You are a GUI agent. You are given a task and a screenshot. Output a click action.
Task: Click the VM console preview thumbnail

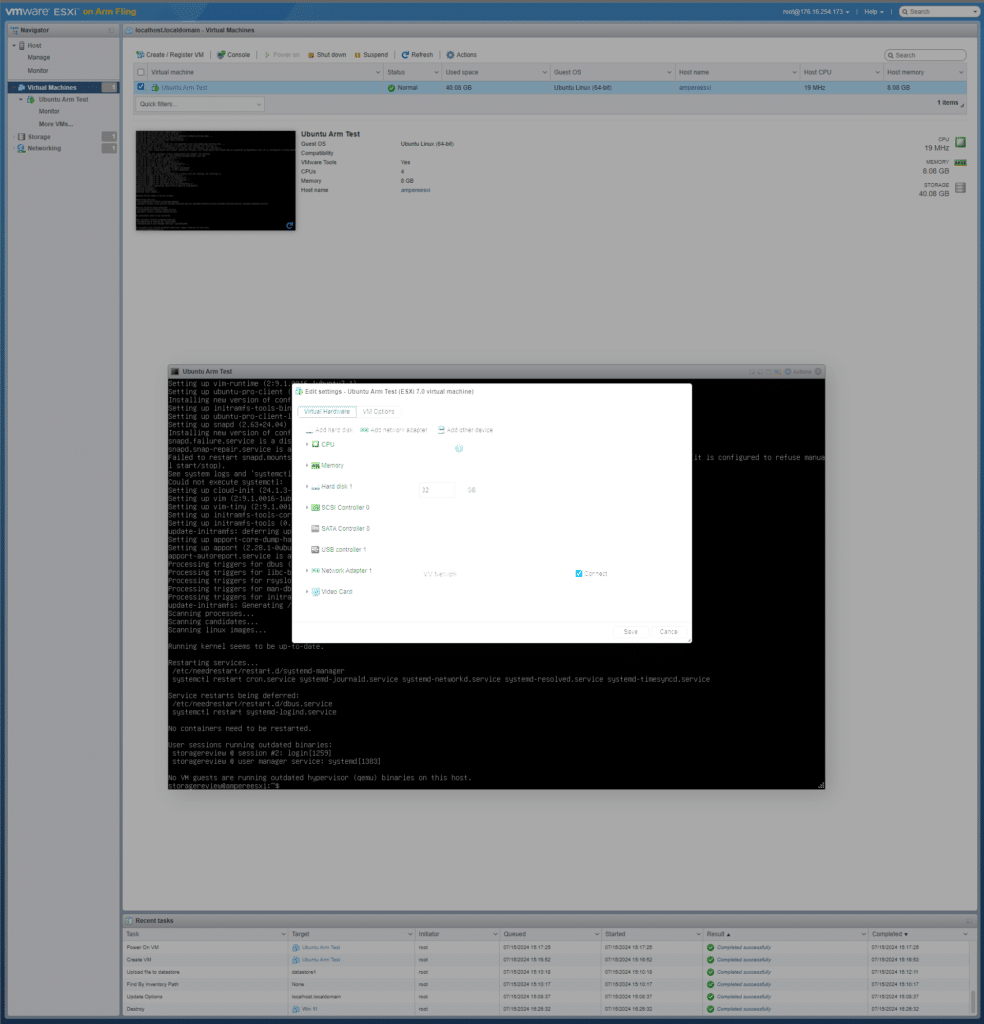pyautogui.click(x=215, y=180)
